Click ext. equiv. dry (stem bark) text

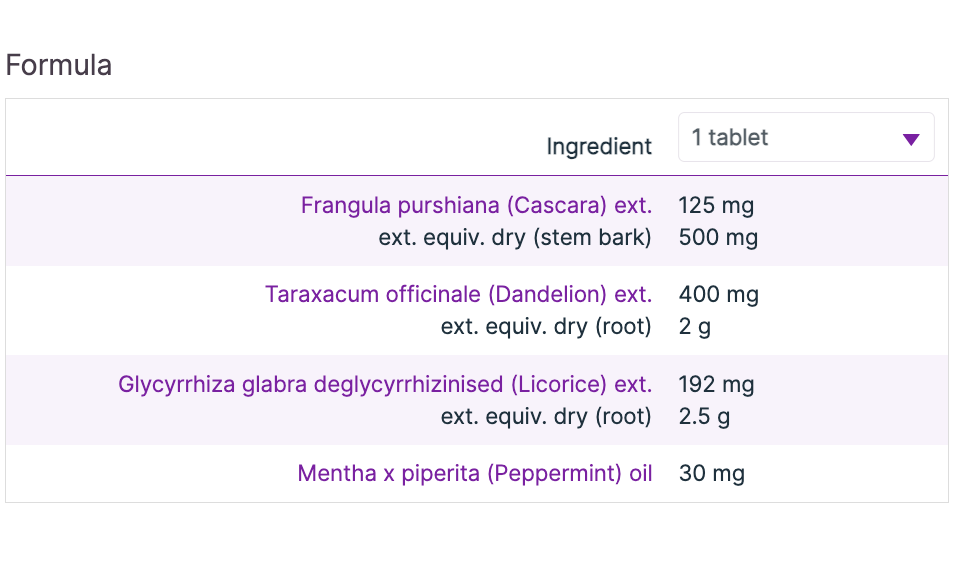pyautogui.click(x=514, y=238)
